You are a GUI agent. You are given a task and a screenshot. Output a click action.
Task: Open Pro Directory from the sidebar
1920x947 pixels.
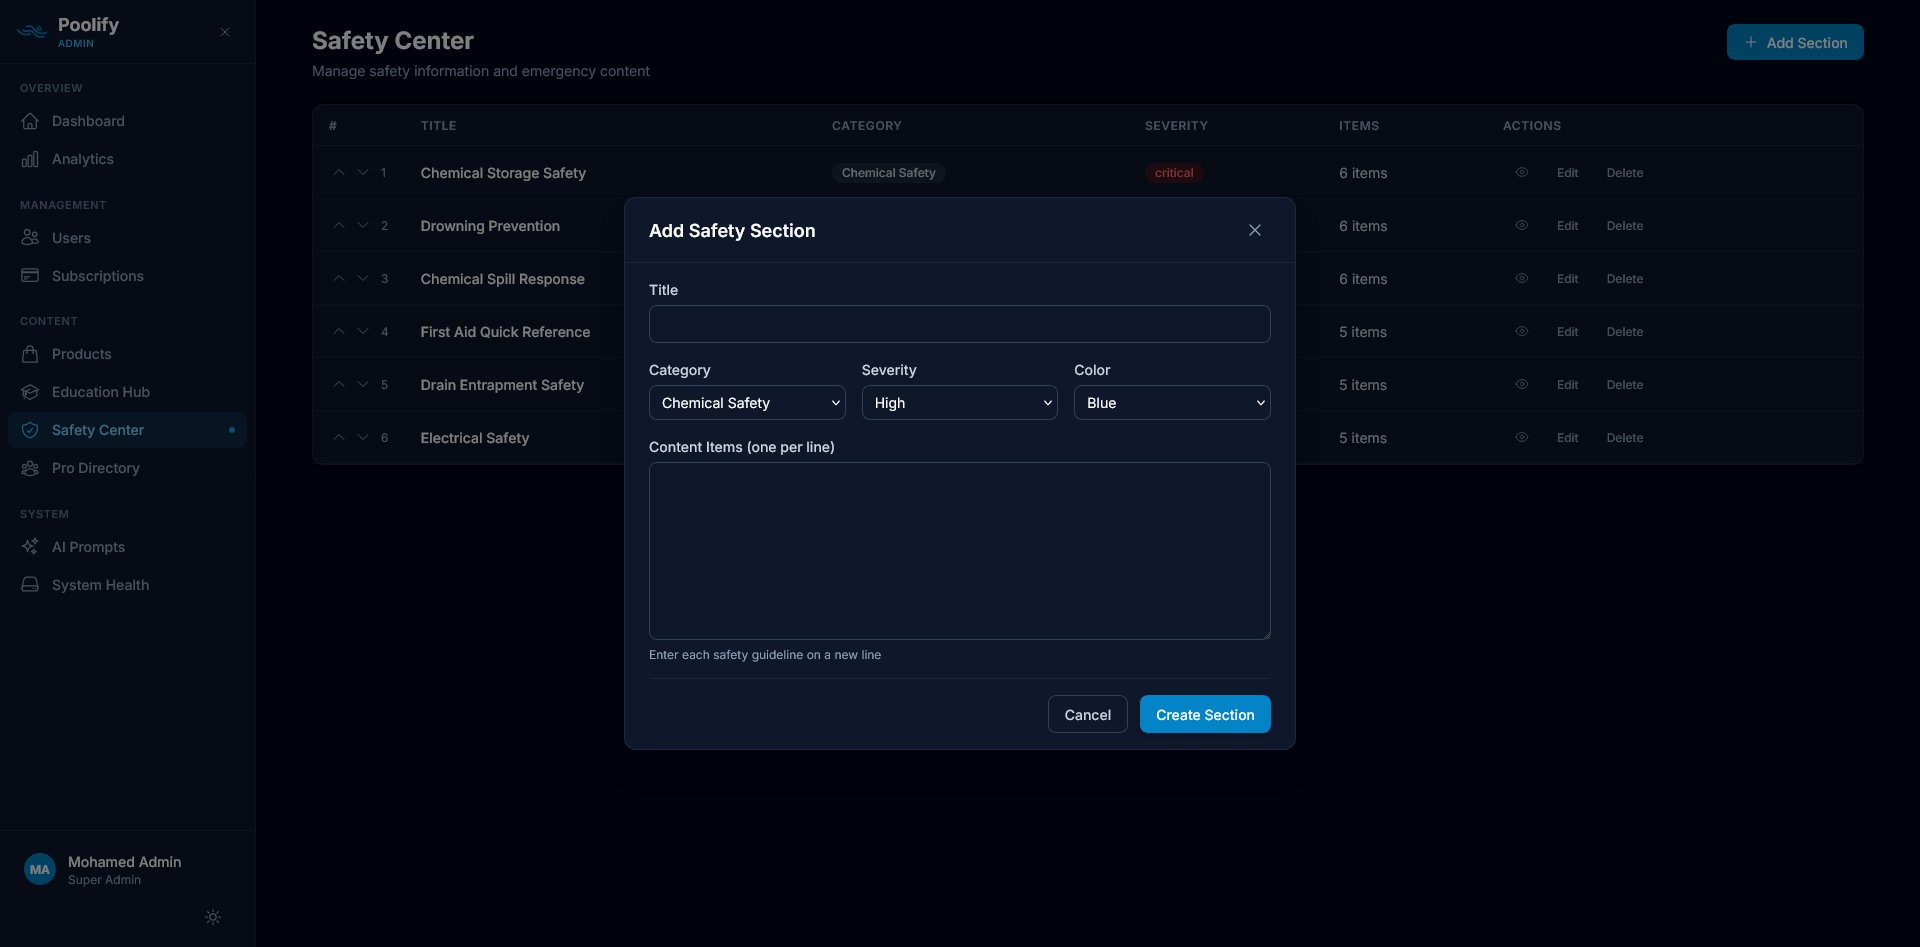click(x=95, y=467)
